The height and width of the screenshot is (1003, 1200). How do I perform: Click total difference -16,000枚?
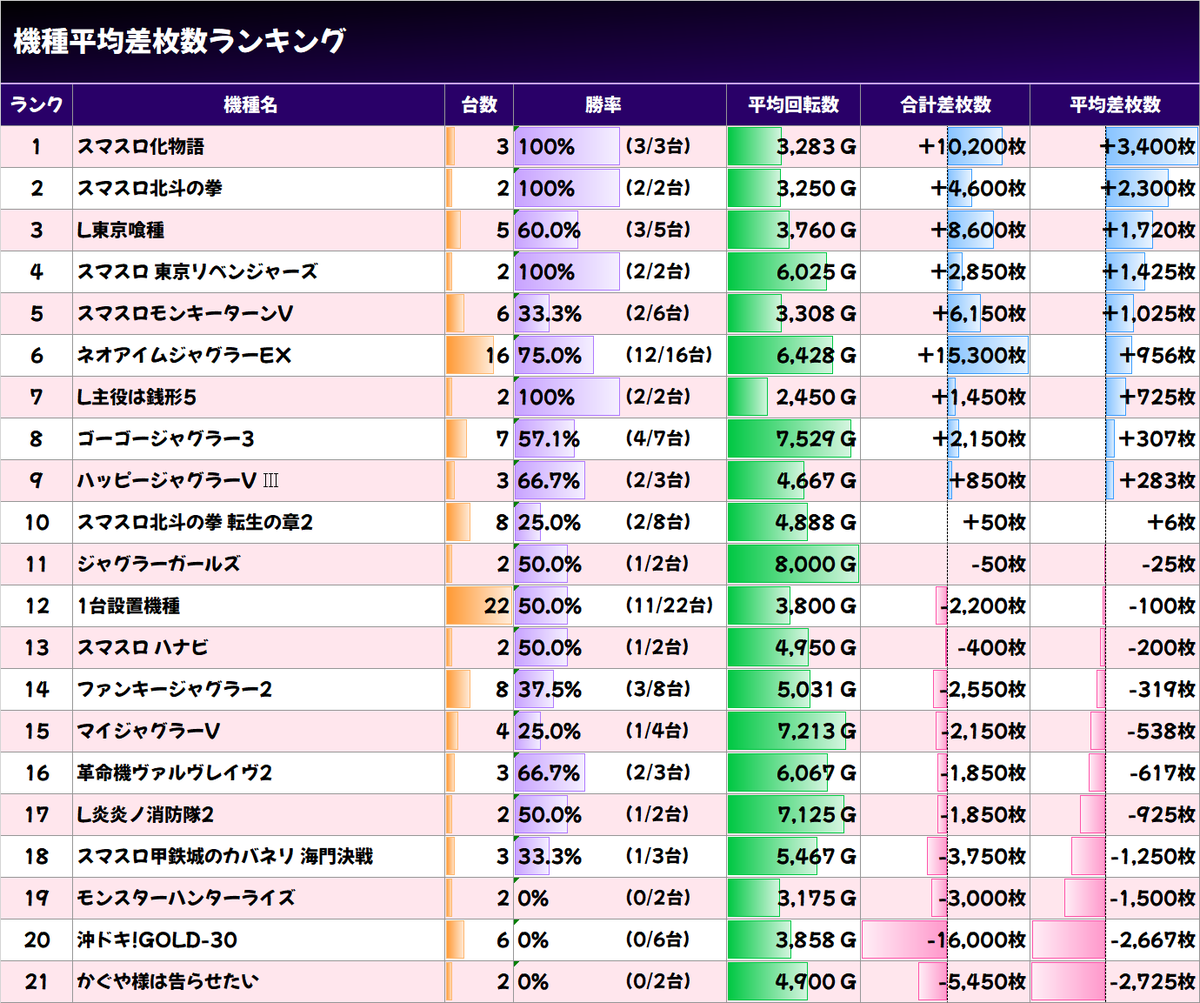(x=975, y=940)
